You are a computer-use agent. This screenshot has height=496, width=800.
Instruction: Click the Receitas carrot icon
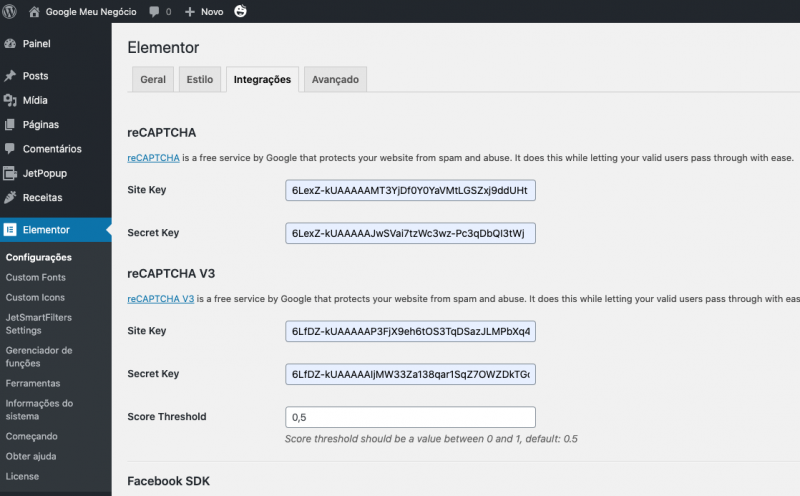click(10, 197)
